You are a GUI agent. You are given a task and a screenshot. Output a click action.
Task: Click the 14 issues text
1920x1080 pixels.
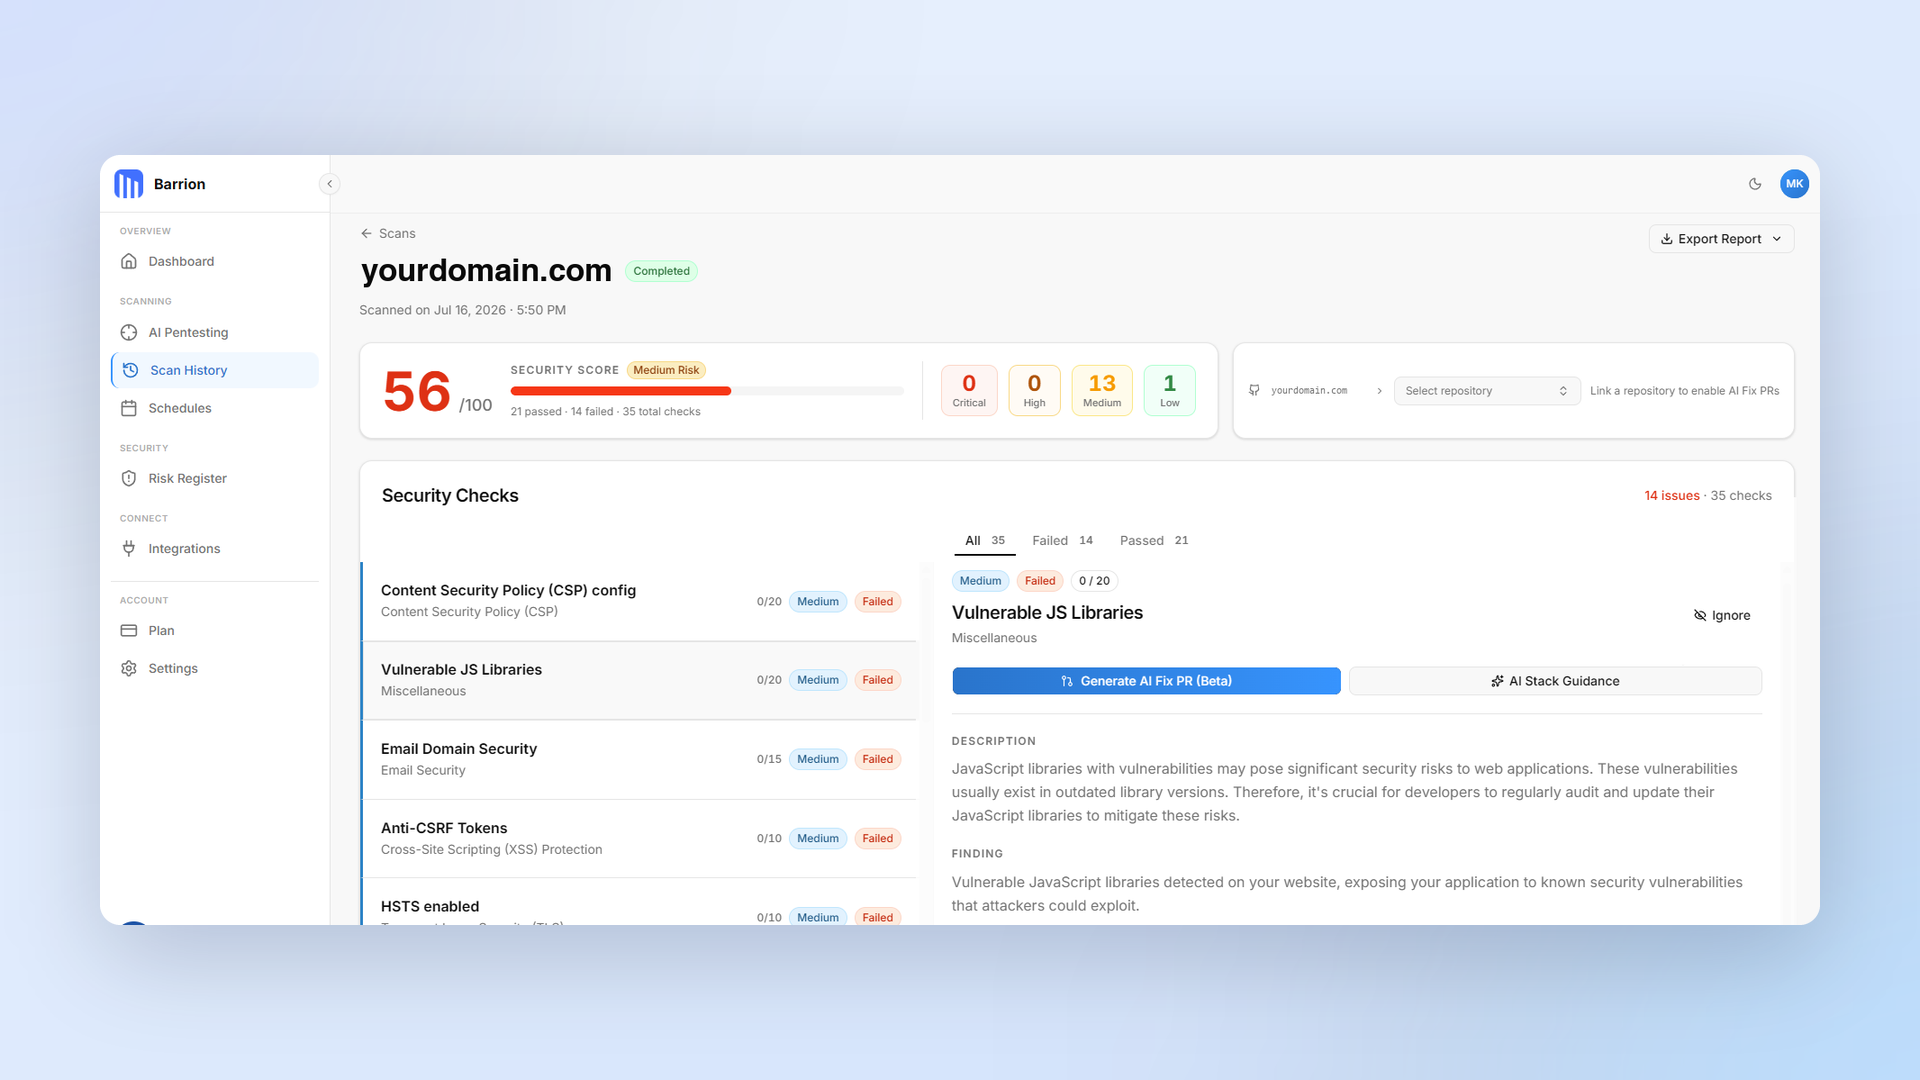(1672, 496)
